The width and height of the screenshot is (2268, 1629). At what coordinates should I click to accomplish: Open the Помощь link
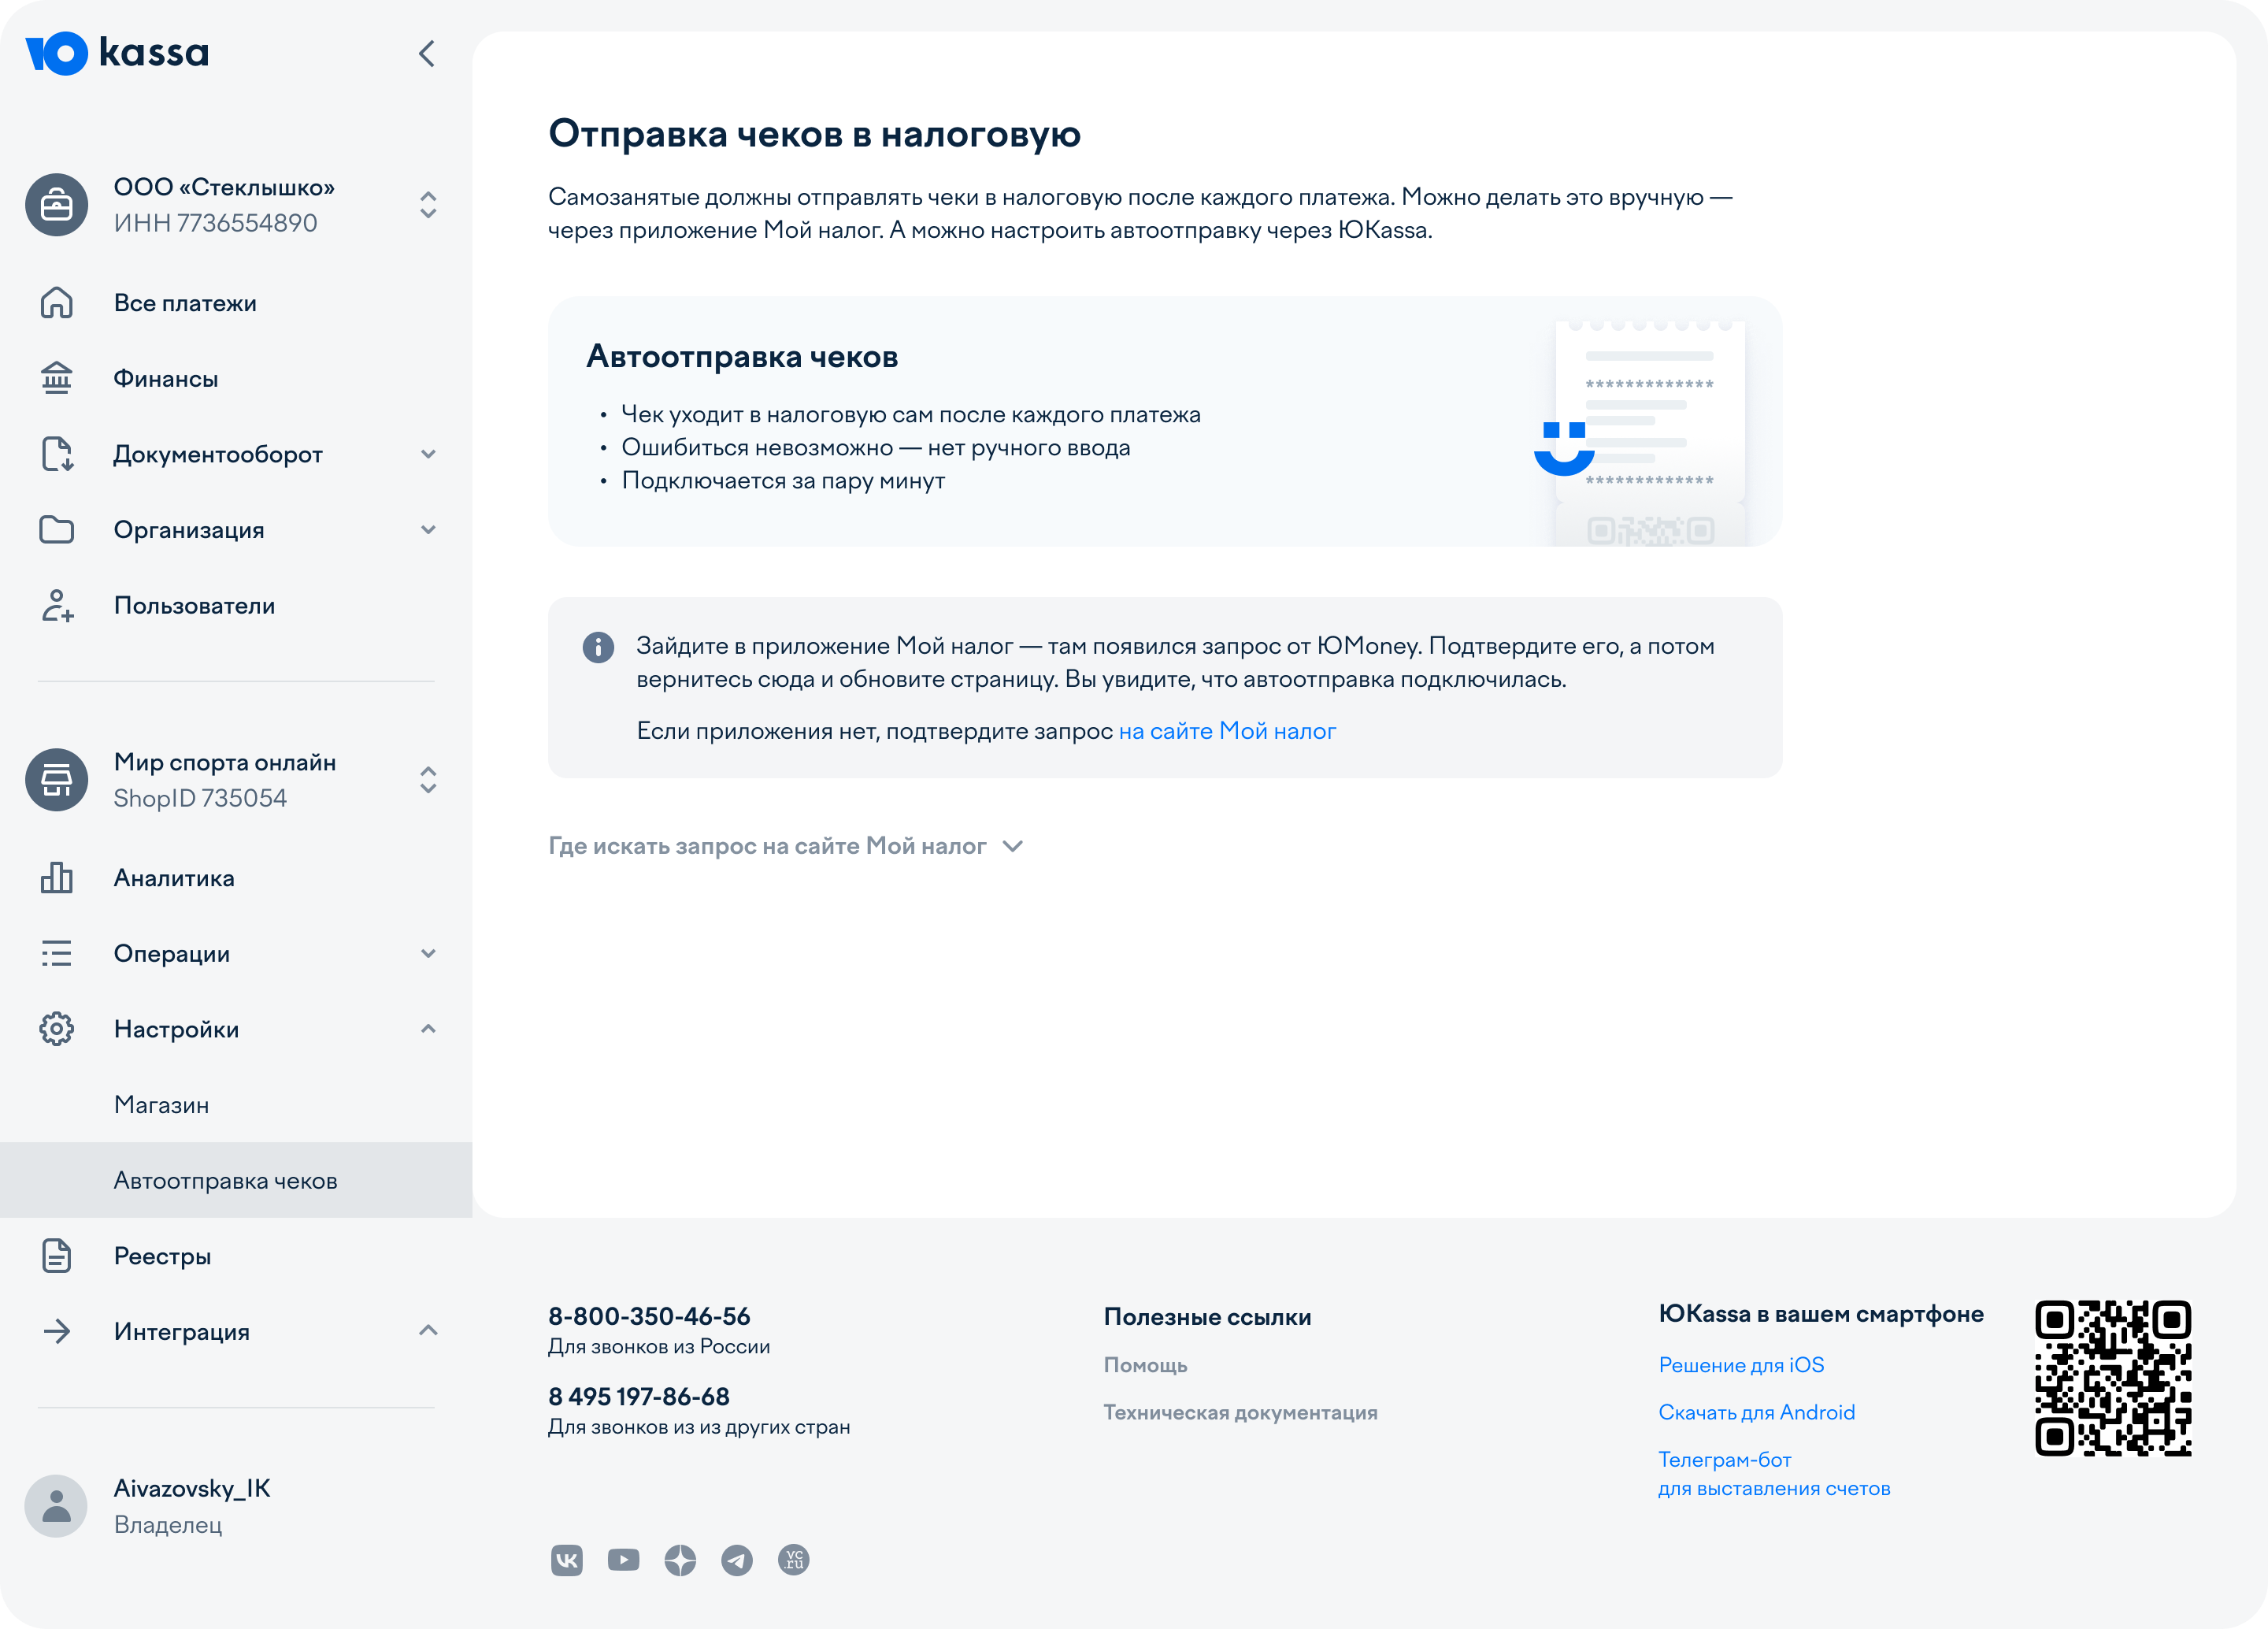1146,1365
